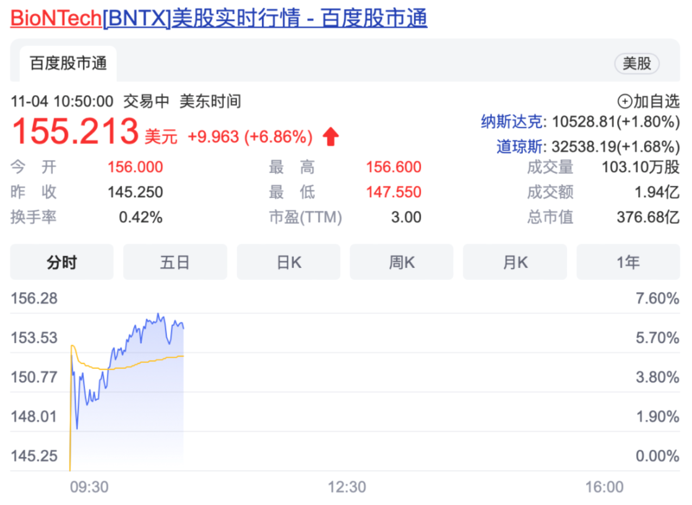This screenshot has height=505, width=692.
Task: Click the red up-arrow price indicator
Action: [x=331, y=136]
